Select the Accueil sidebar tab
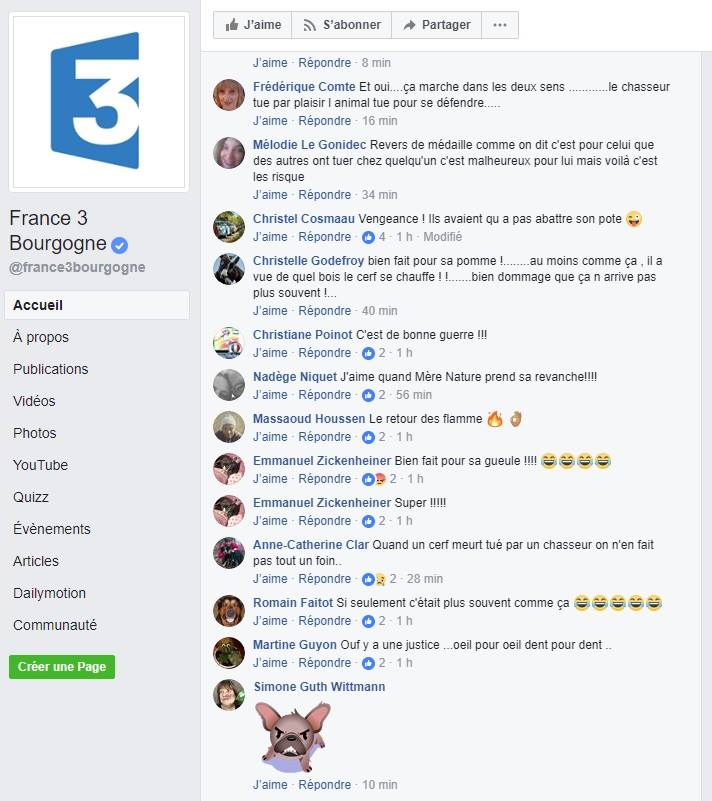This screenshot has height=801, width=712. [97, 305]
